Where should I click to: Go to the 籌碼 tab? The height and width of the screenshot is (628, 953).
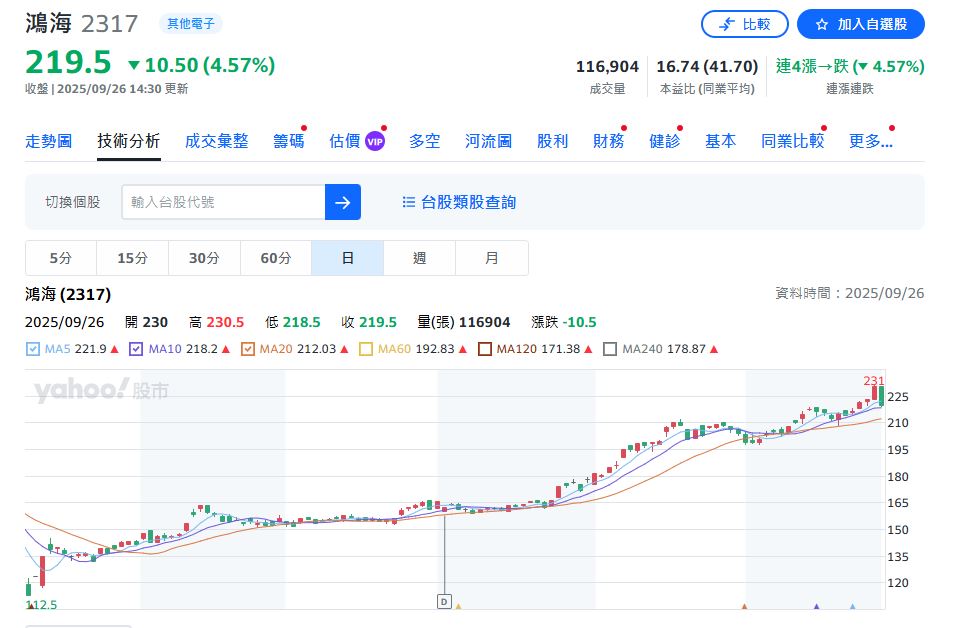pyautogui.click(x=289, y=141)
